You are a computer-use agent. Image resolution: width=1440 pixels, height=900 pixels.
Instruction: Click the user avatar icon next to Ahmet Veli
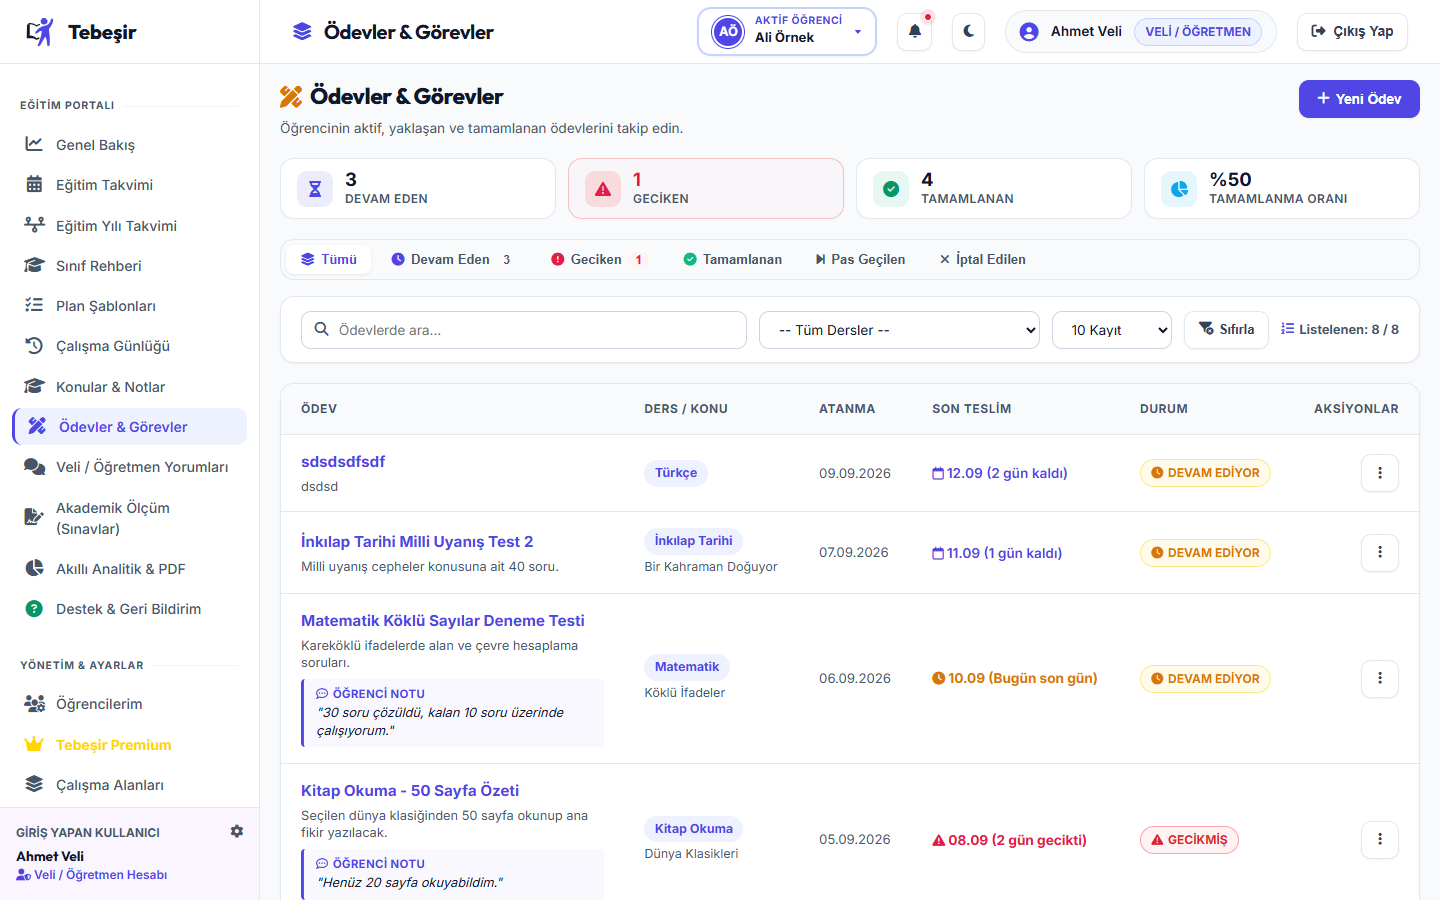[x=1029, y=31]
